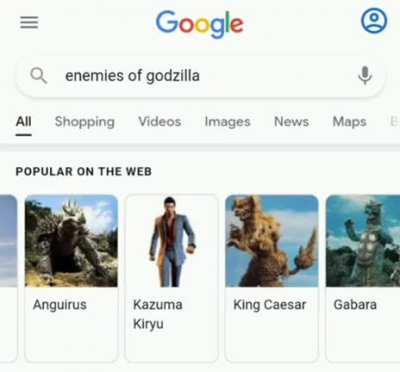
Task: Click the magnifying glass search icon
Action: [38, 75]
